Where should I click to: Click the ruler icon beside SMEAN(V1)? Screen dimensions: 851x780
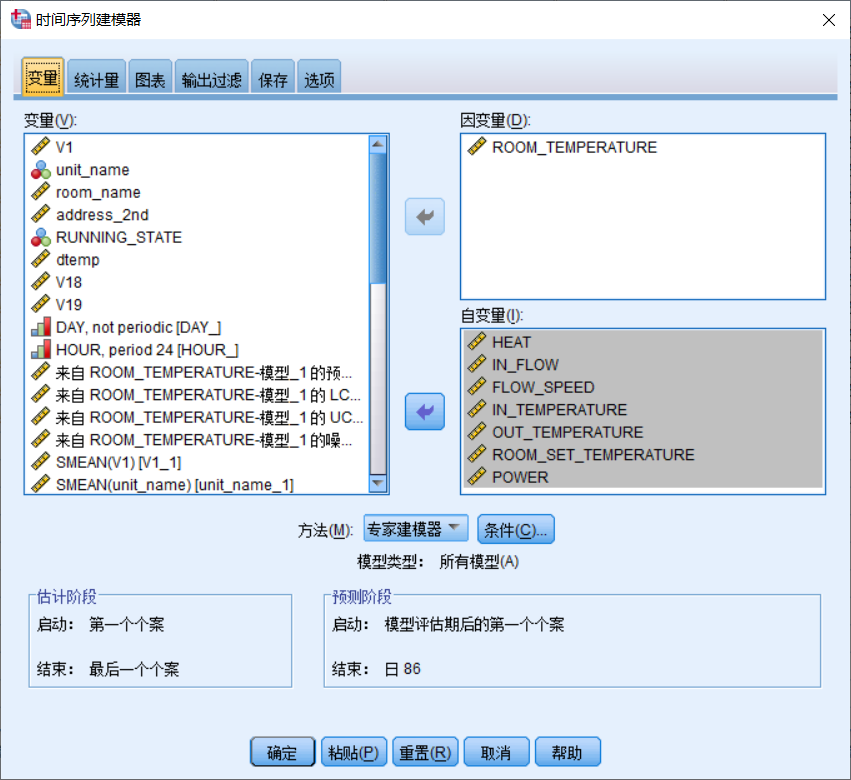click(x=41, y=462)
